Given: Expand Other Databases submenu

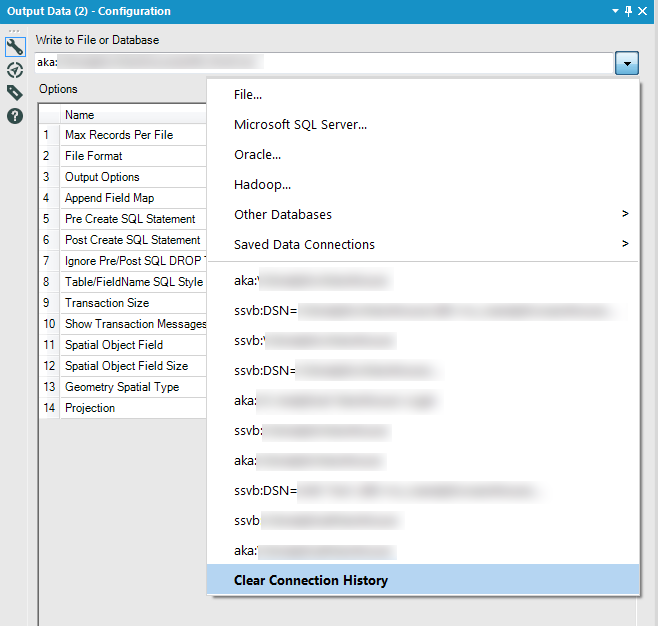Looking at the screenshot, I should point(423,214).
